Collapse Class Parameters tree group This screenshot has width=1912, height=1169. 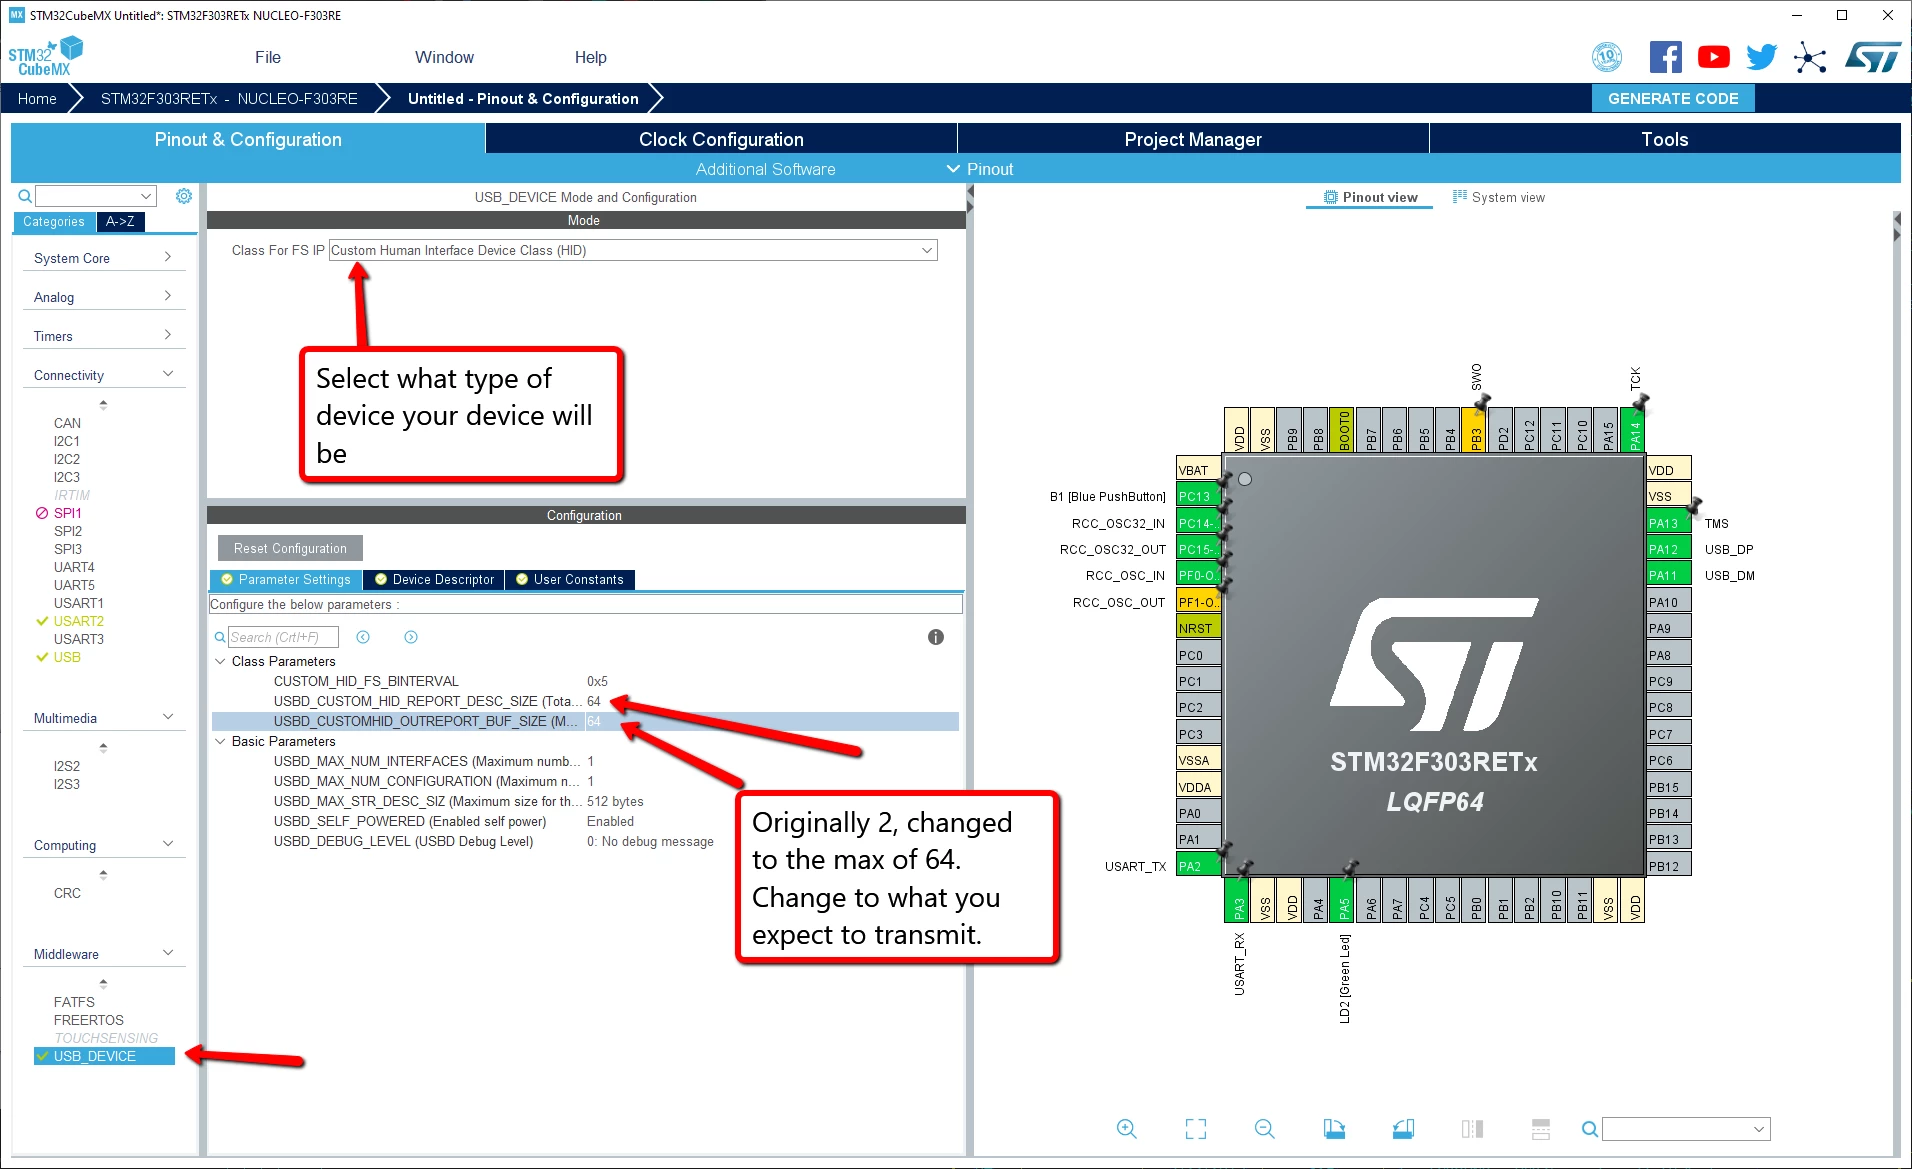tap(220, 661)
